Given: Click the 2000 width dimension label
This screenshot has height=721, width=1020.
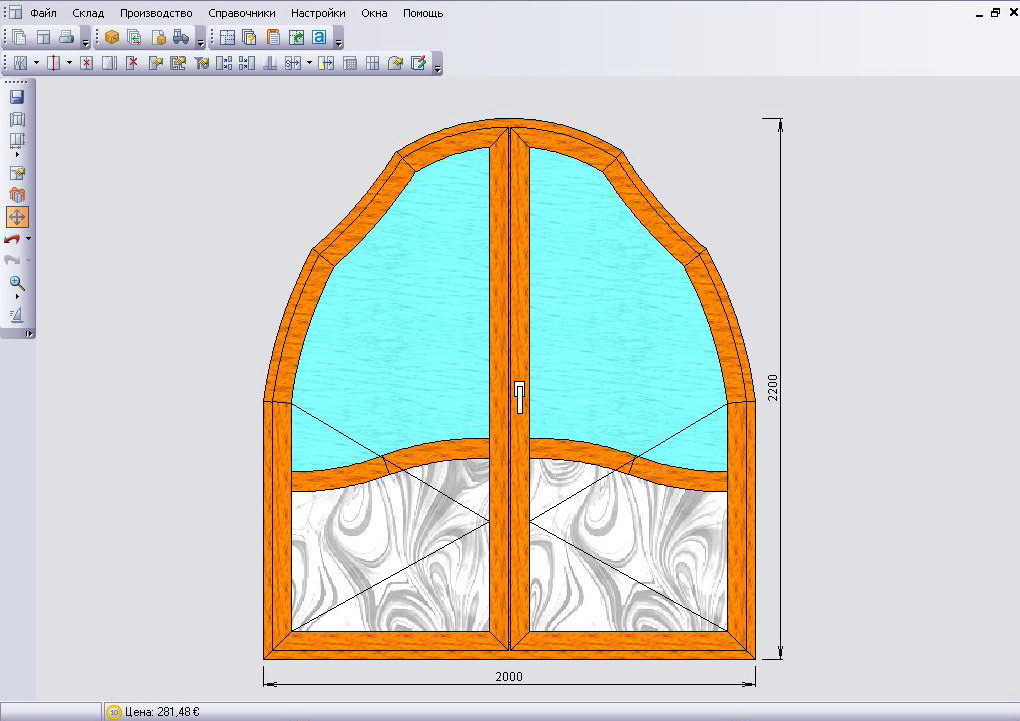Looking at the screenshot, I should click(509, 677).
